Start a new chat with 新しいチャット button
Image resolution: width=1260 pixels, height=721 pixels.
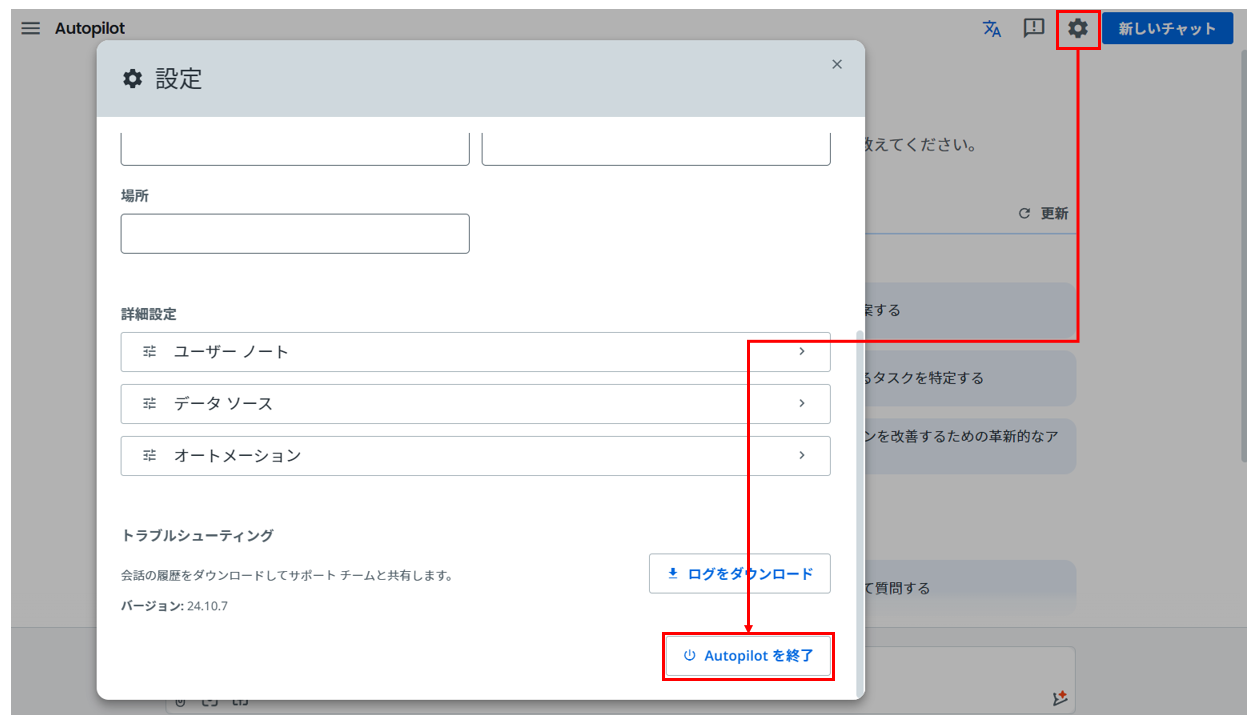click(x=1167, y=29)
